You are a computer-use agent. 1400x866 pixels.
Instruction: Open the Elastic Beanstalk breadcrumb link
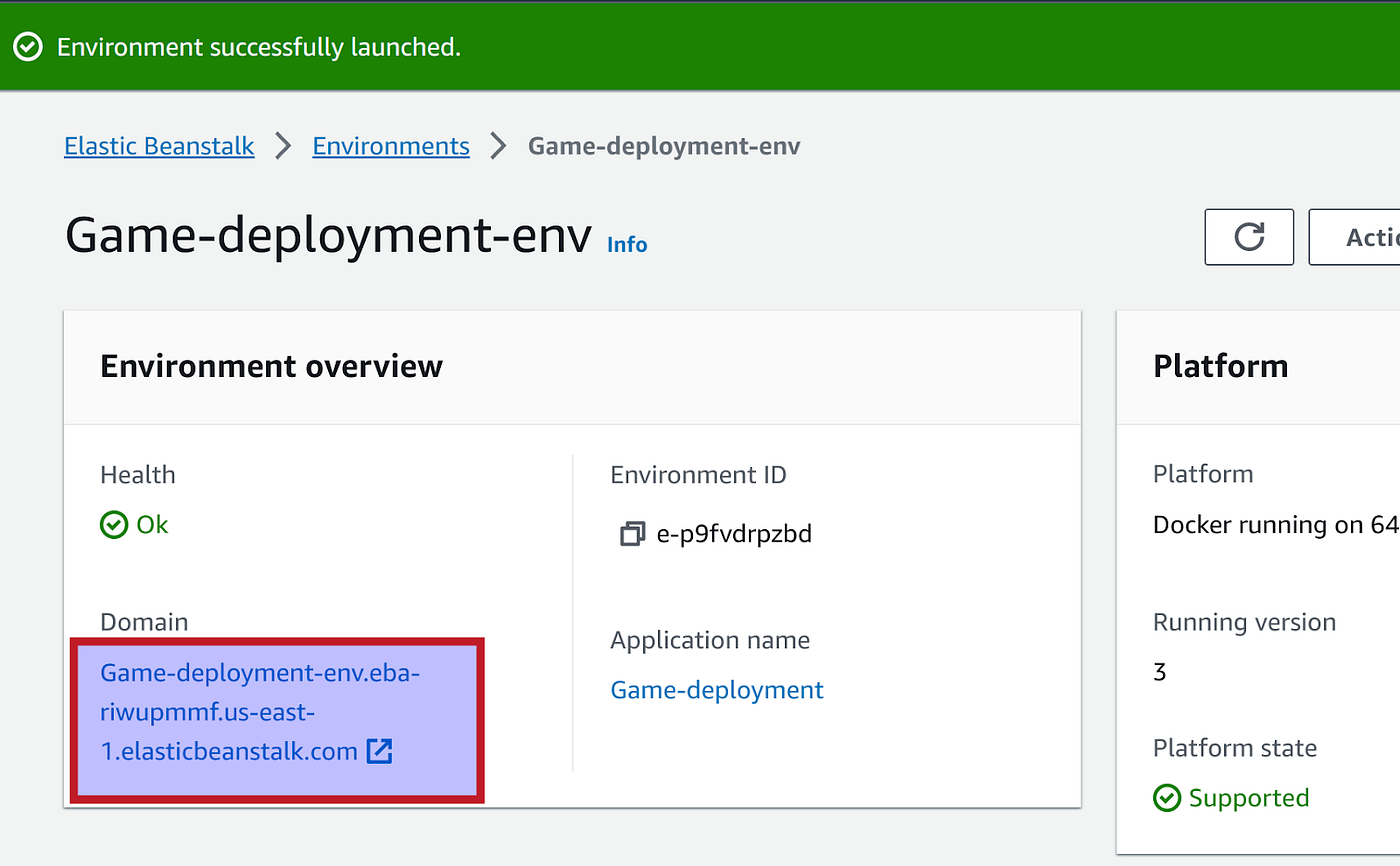click(159, 146)
